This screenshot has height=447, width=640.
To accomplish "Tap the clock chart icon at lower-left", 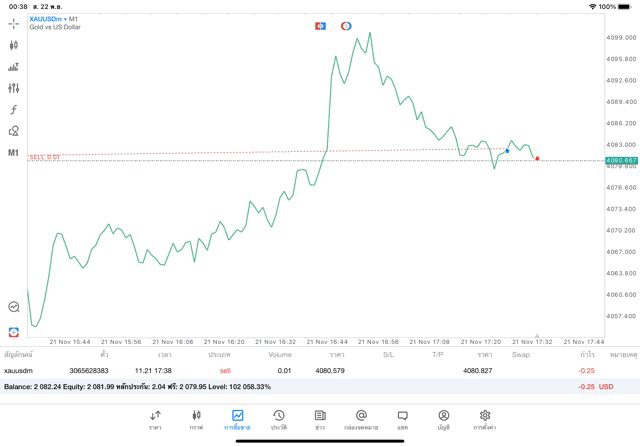I will 14,307.
